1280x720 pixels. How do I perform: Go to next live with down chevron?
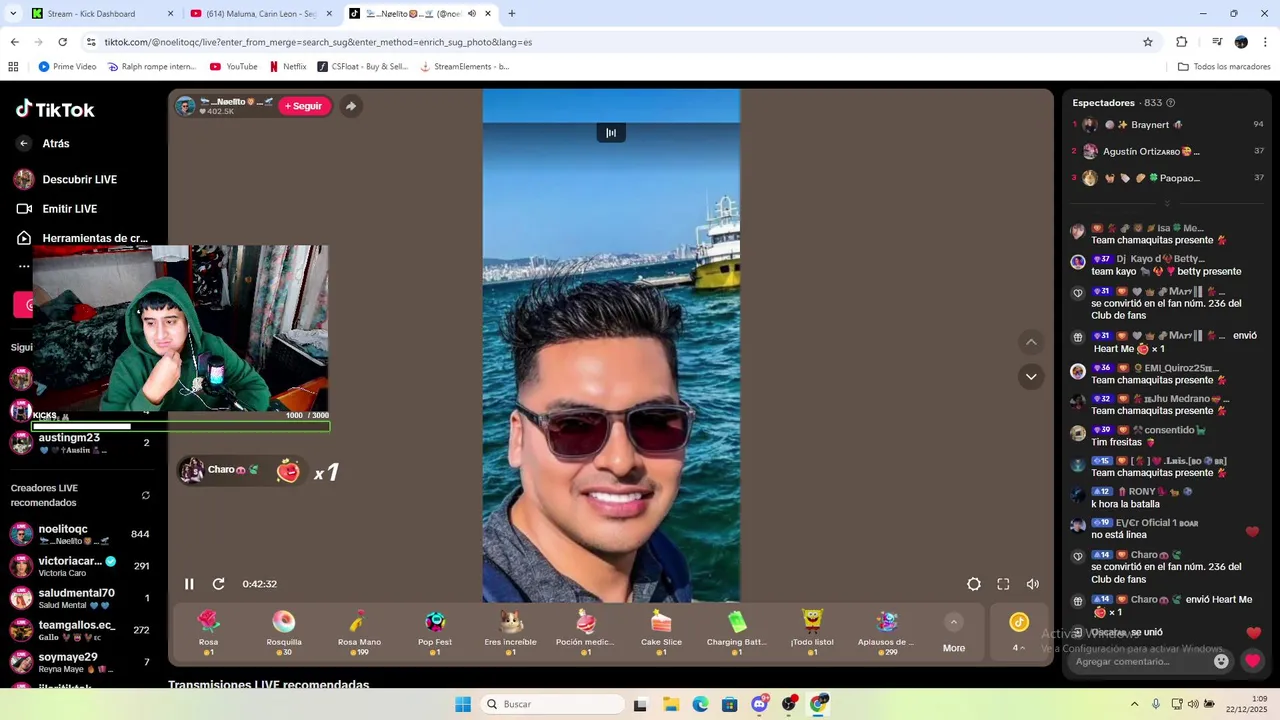point(1031,377)
